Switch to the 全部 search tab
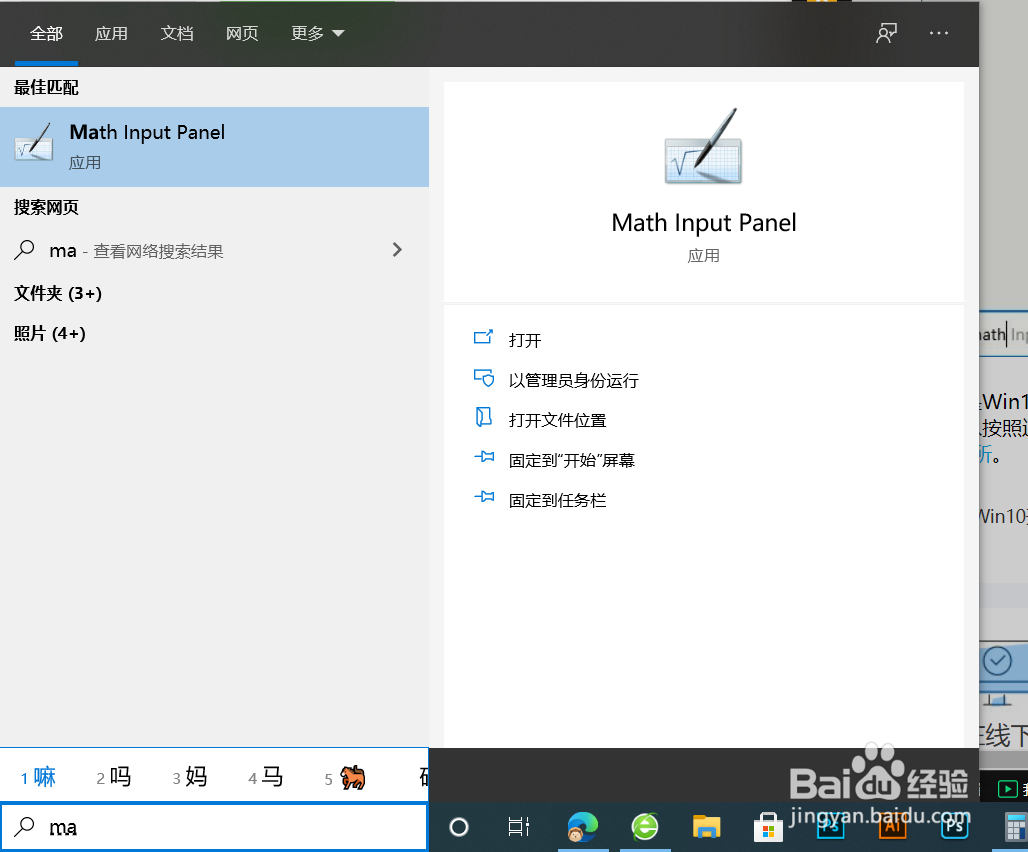 46,33
